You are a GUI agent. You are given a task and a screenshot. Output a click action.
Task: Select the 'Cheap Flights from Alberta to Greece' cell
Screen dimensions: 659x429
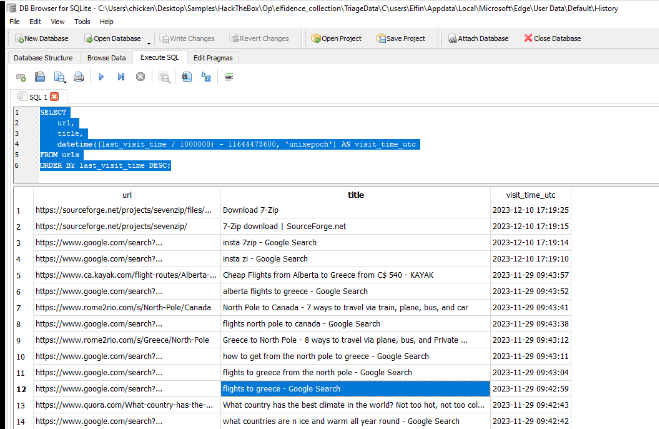pos(356,275)
